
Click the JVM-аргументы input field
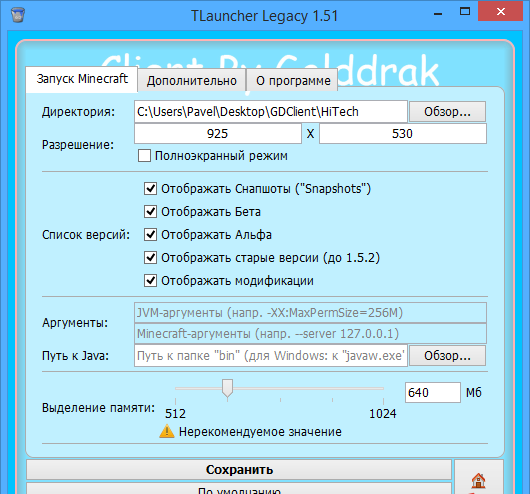click(310, 313)
